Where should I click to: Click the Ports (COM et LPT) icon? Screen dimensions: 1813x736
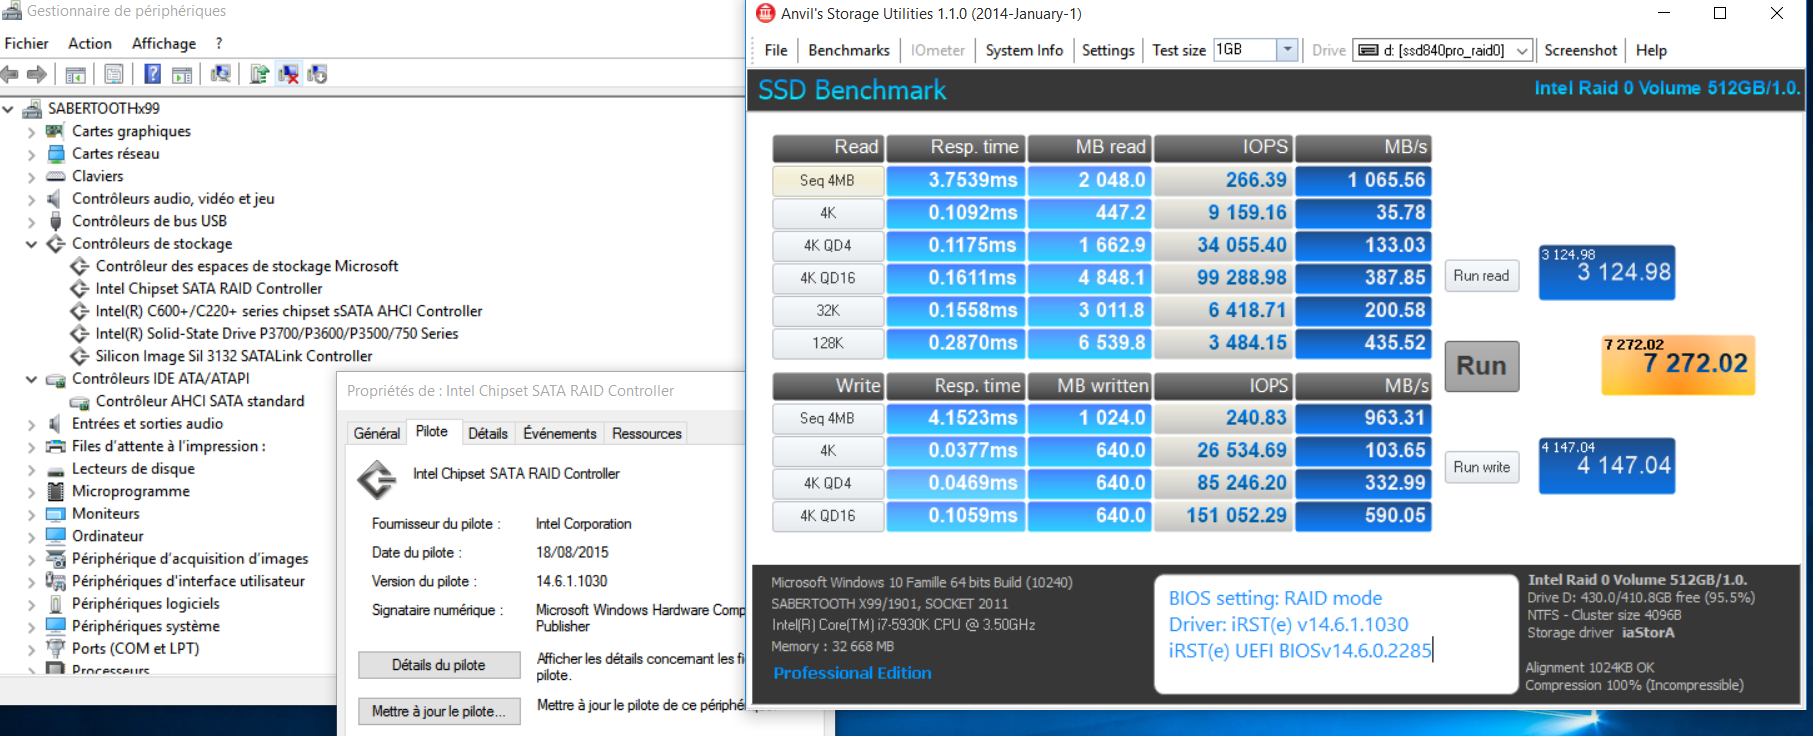tap(56, 648)
